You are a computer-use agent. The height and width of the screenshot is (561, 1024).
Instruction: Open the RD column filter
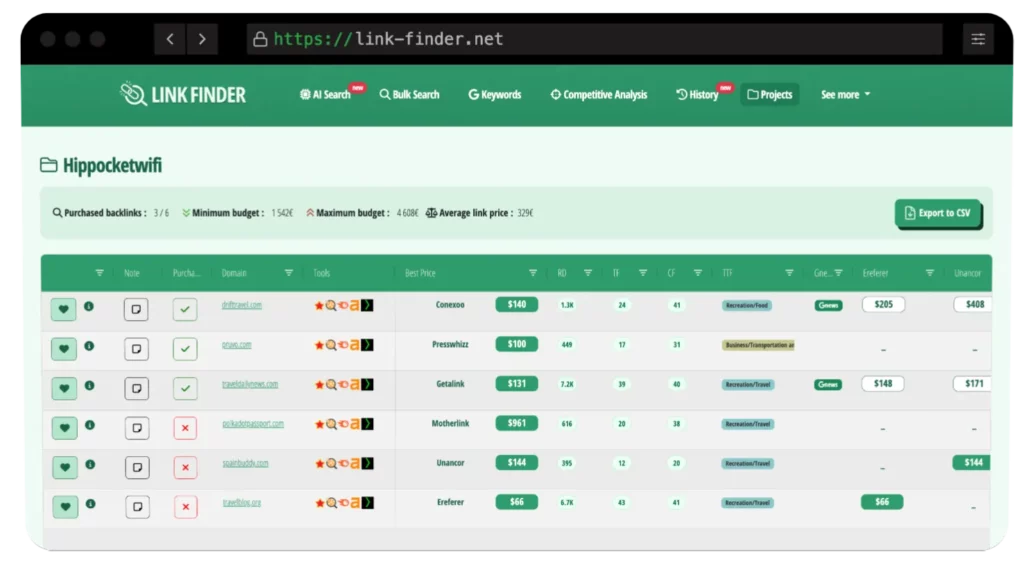click(588, 273)
